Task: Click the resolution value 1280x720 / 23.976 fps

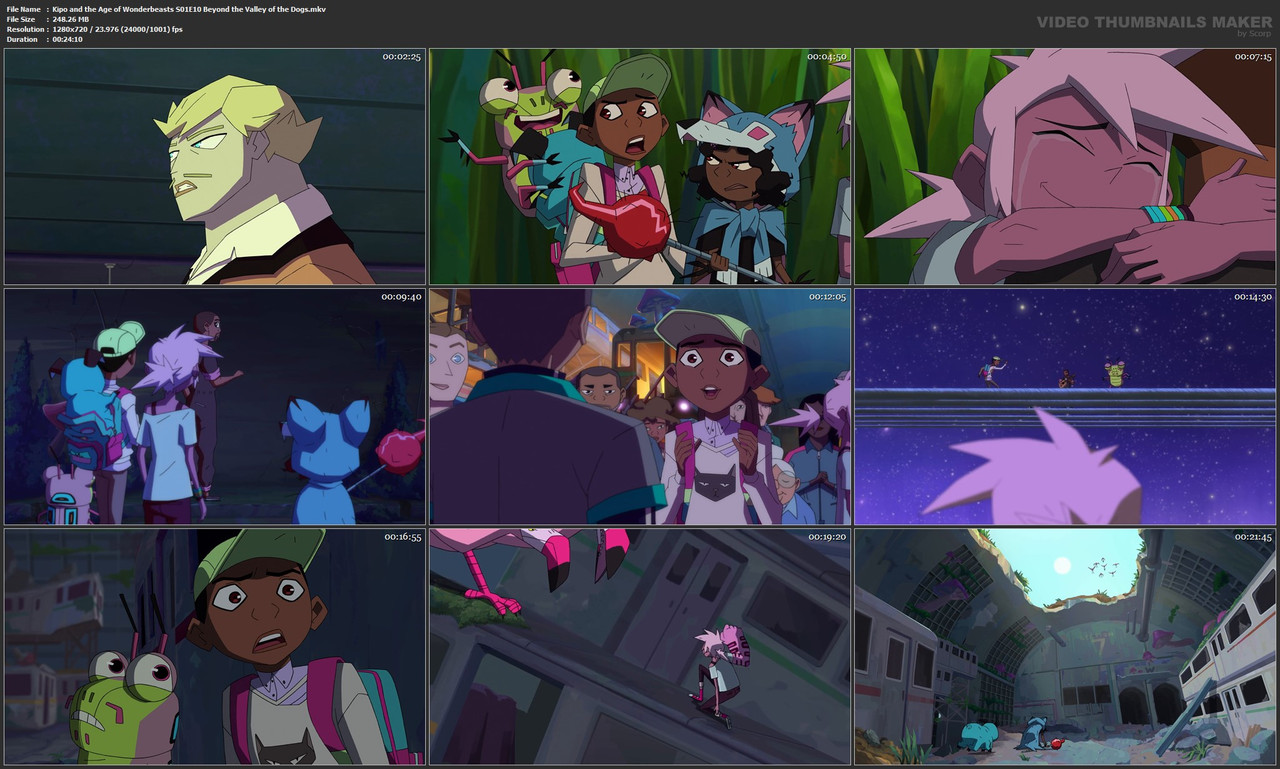Action: 118,29
